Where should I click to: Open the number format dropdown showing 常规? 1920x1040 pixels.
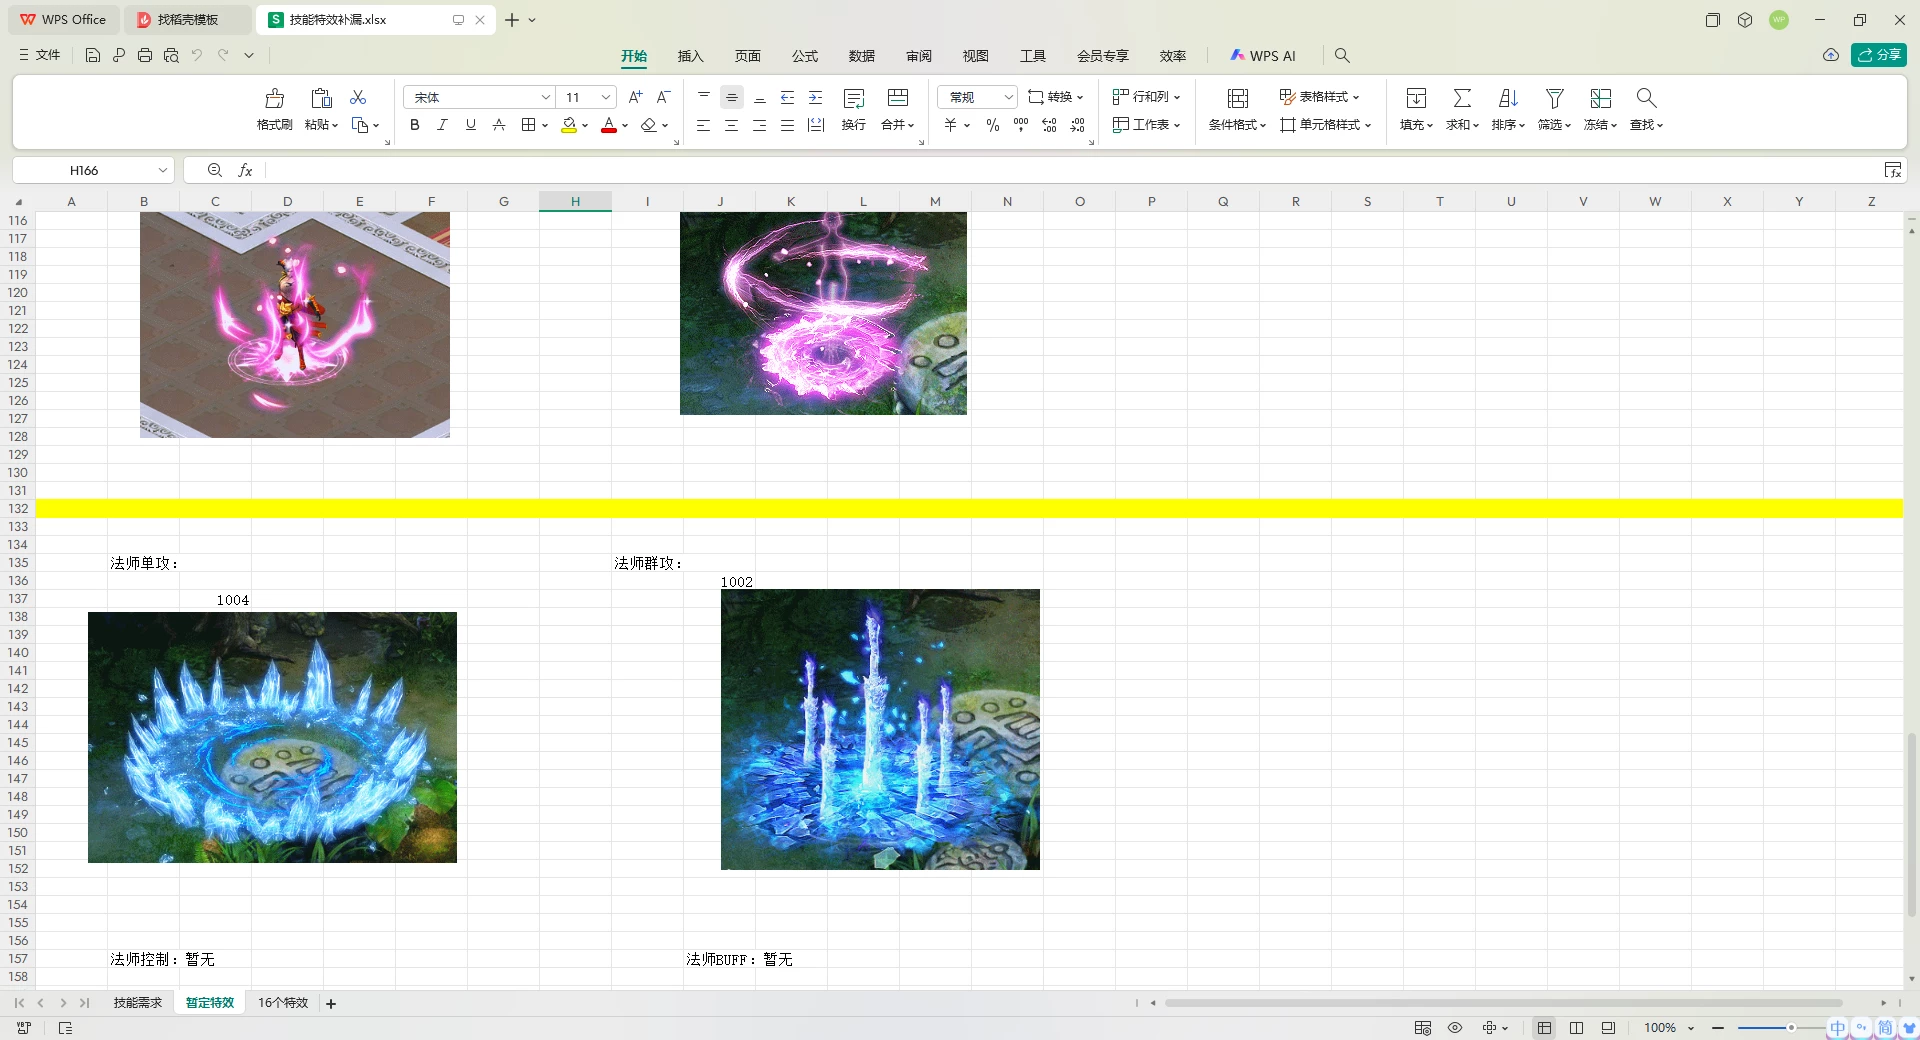click(1008, 97)
